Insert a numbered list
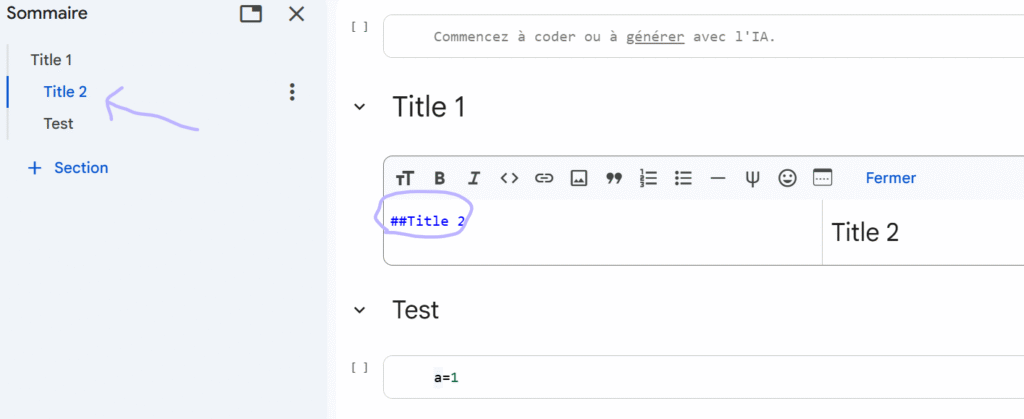Screen dimensions: 1024x419 (x=649, y=178)
